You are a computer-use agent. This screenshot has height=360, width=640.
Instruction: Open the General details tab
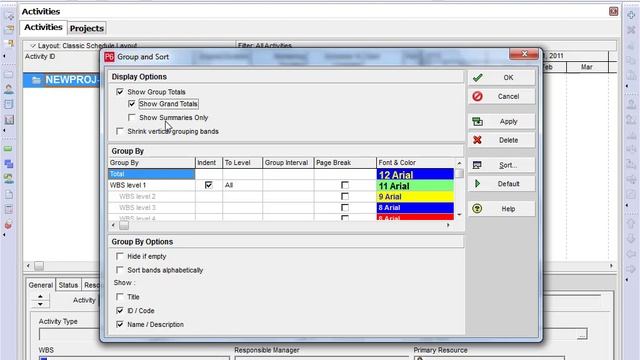point(41,285)
